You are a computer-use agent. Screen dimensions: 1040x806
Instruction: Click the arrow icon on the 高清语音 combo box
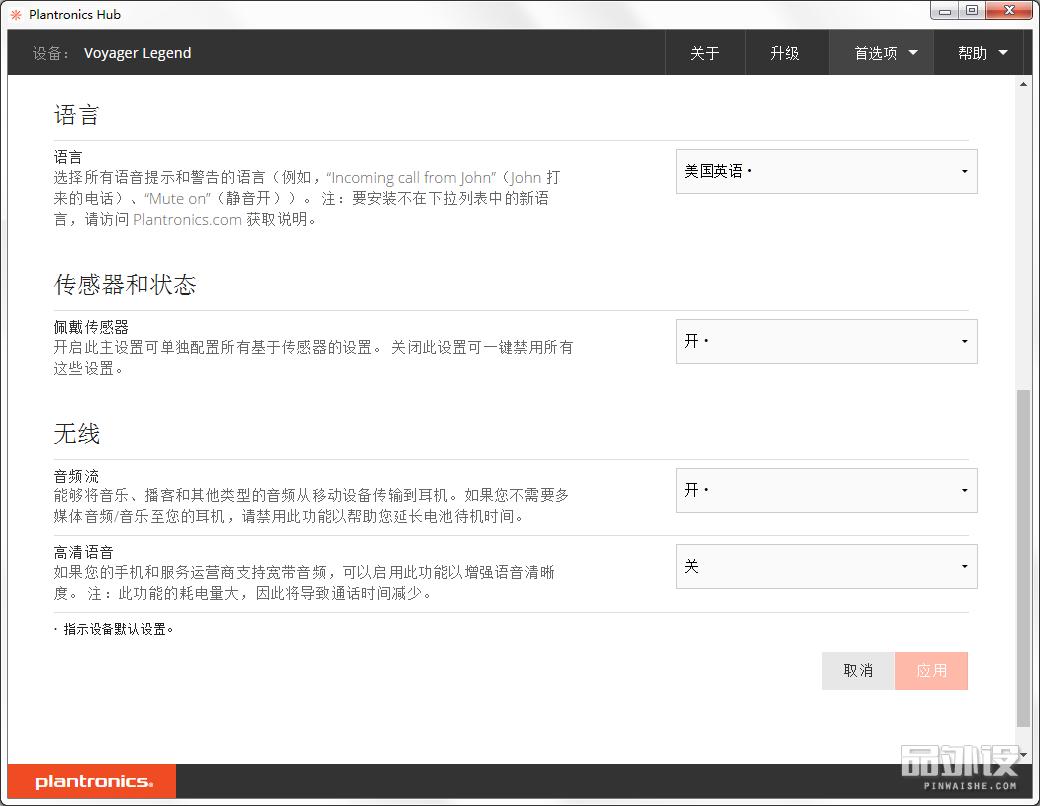(x=965, y=566)
